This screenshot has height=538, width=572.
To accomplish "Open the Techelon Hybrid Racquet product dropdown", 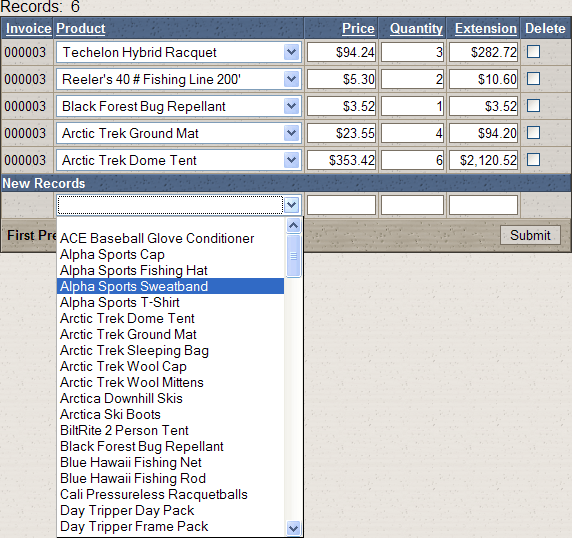I will coord(291,52).
